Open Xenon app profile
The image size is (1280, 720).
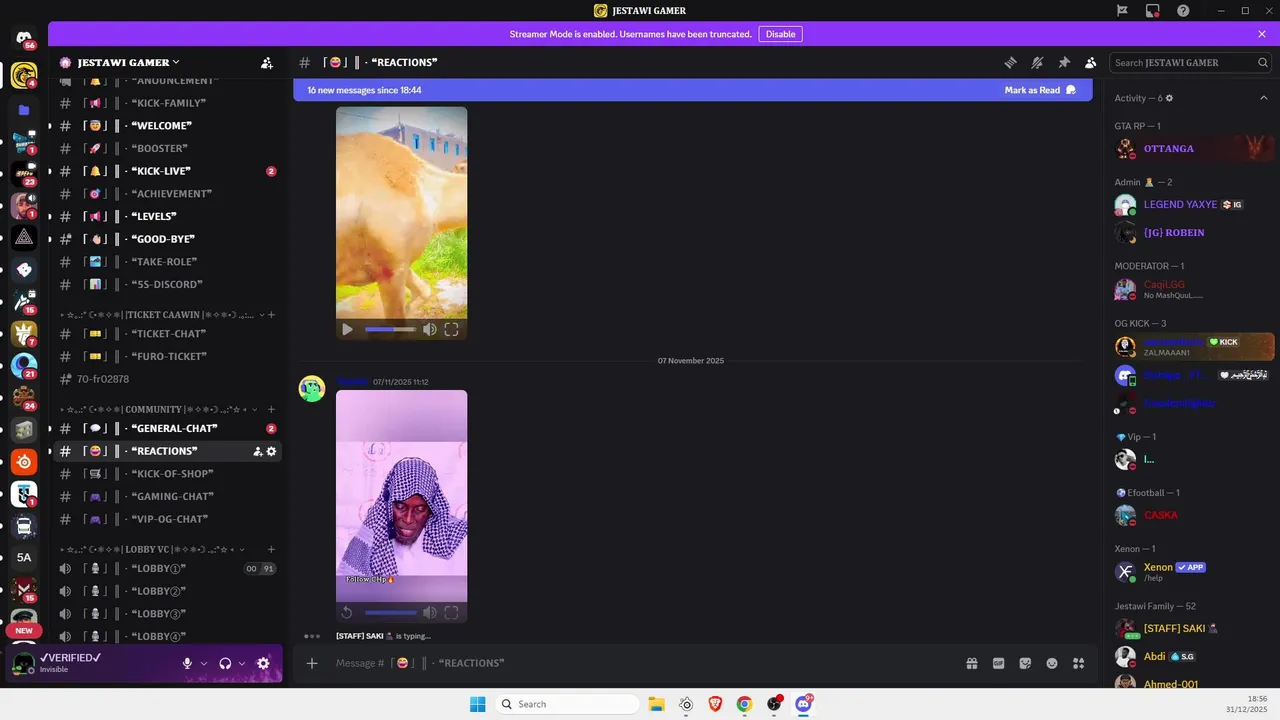click(1194, 572)
